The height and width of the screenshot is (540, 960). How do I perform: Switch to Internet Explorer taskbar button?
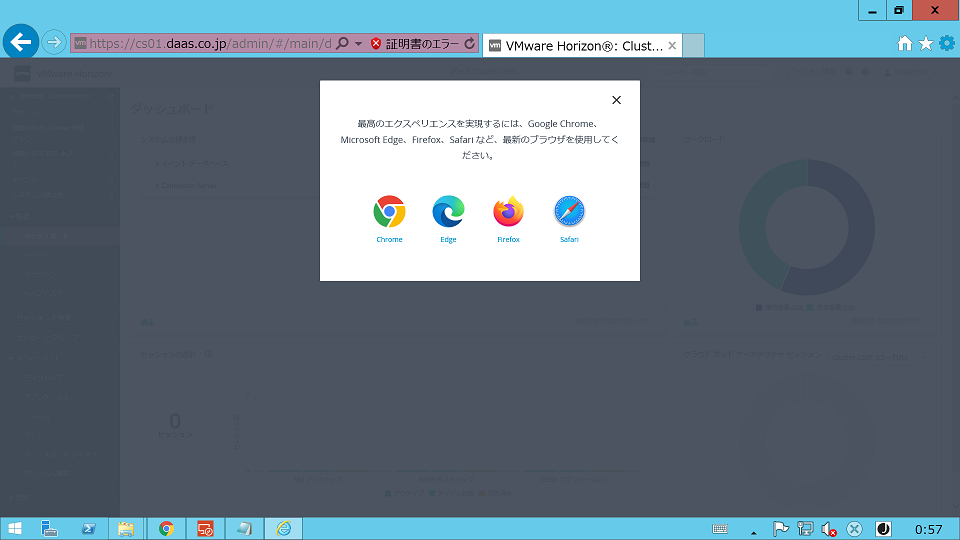click(283, 528)
